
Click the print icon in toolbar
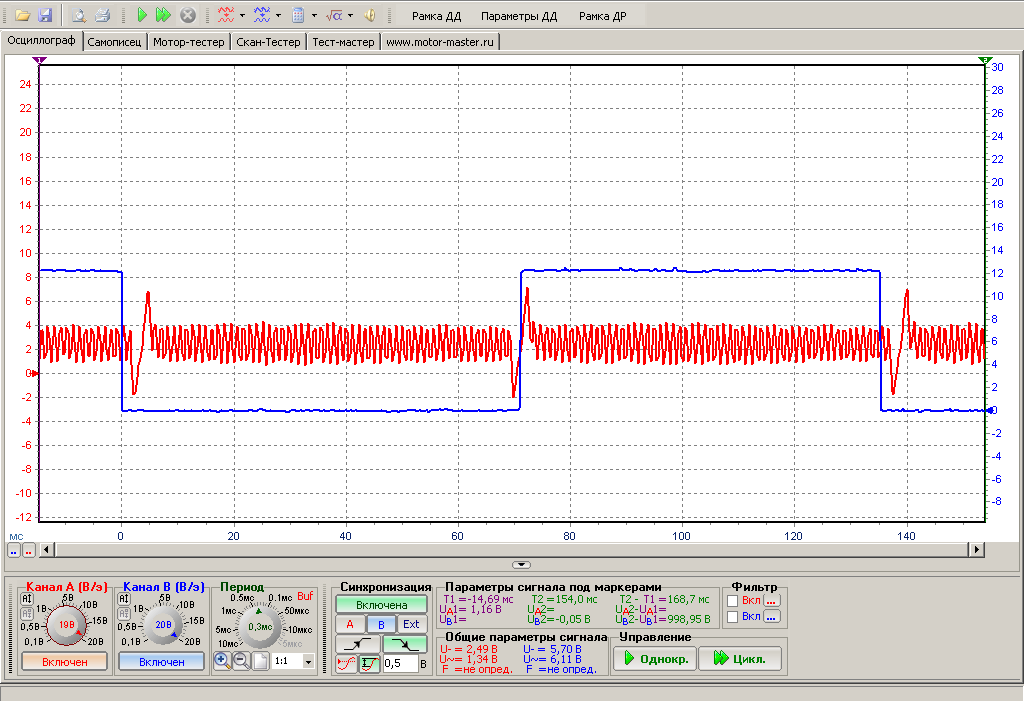coord(102,16)
